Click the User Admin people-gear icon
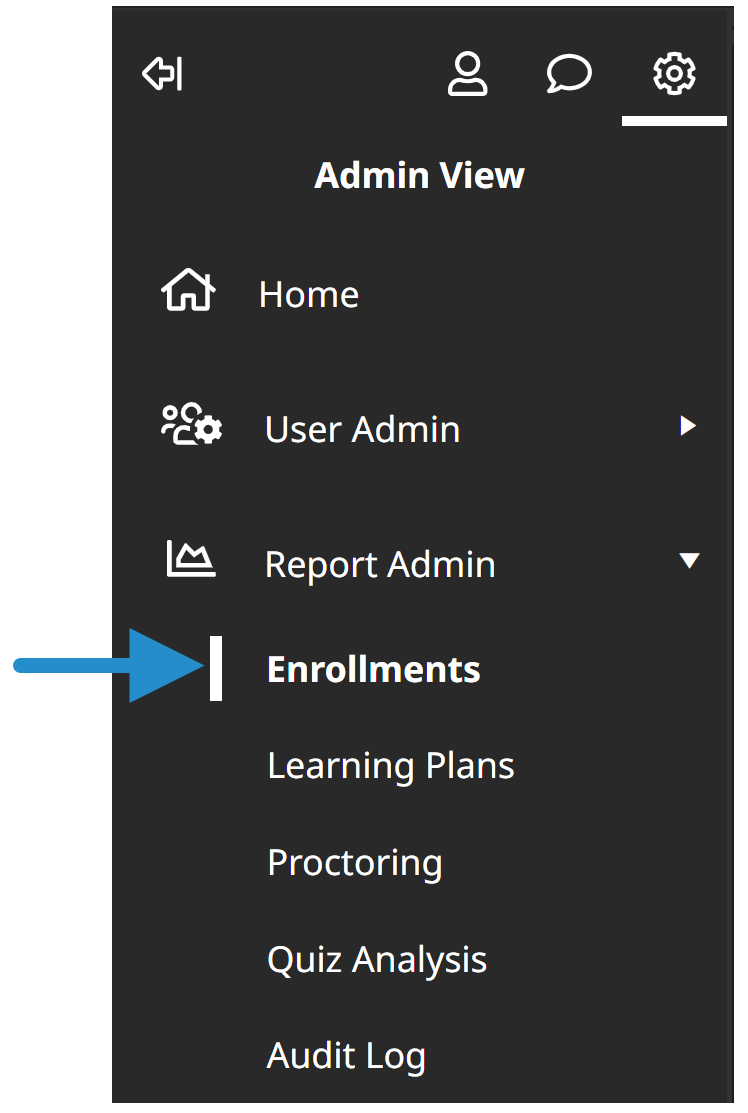Image resolution: width=748 pixels, height=1113 pixels. 192,424
